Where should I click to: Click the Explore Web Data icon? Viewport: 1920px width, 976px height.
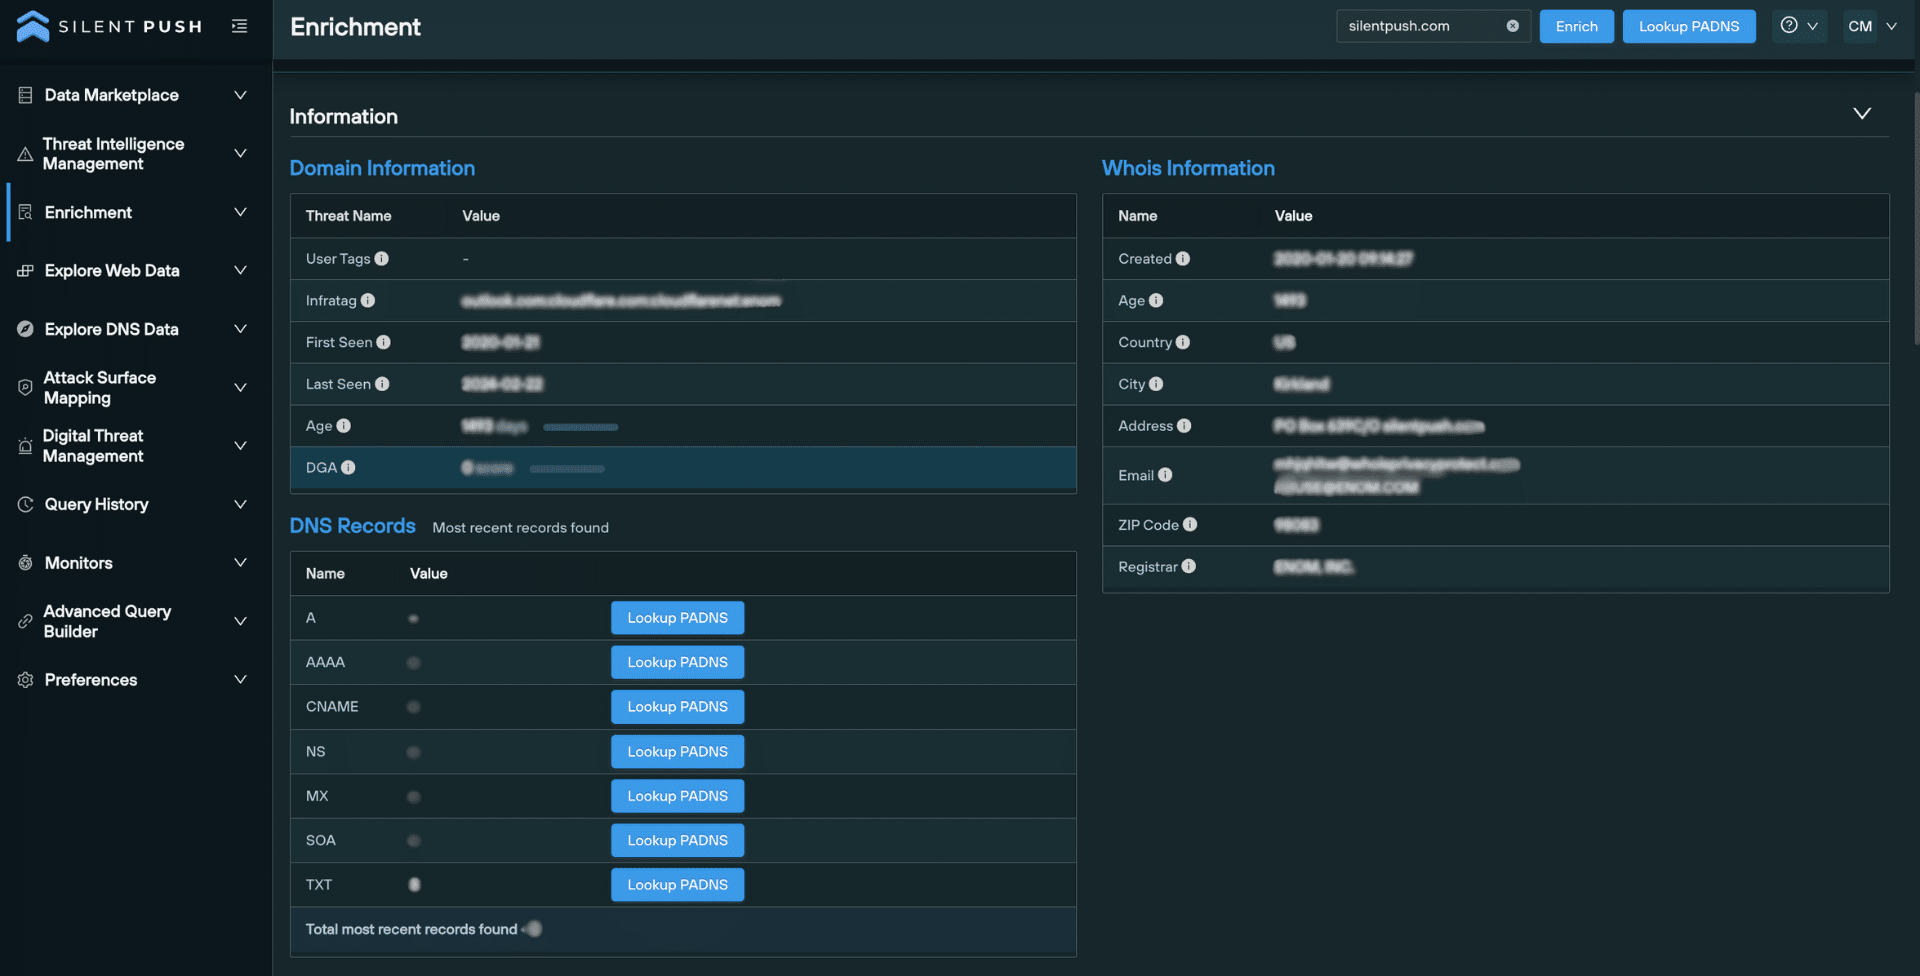tap(25, 271)
